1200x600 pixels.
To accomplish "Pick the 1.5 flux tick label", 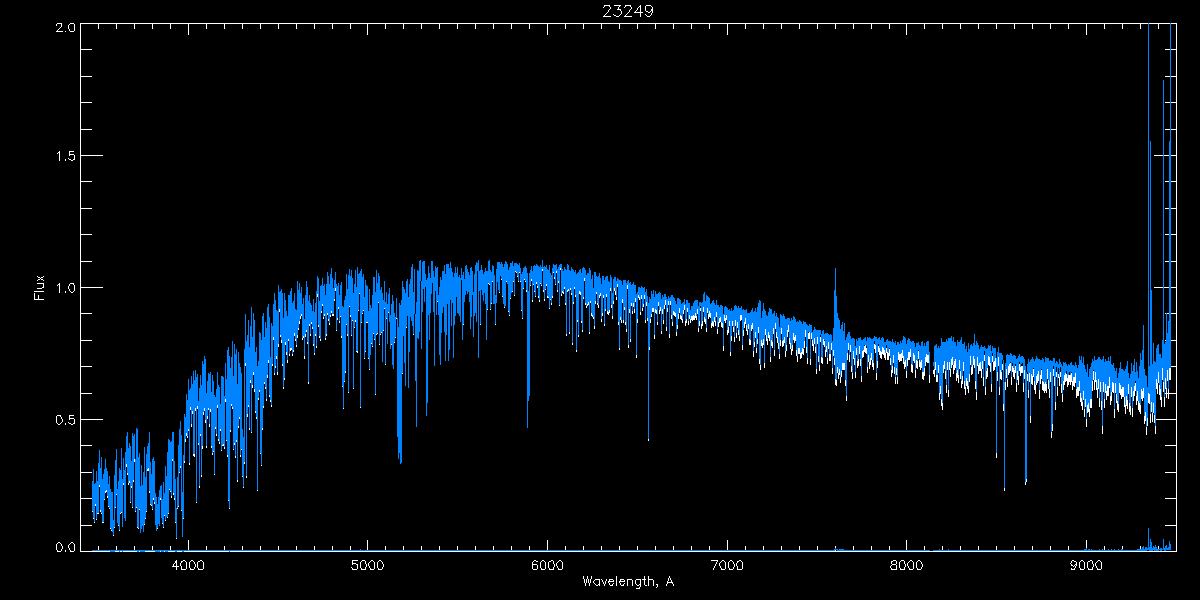I will point(65,157).
